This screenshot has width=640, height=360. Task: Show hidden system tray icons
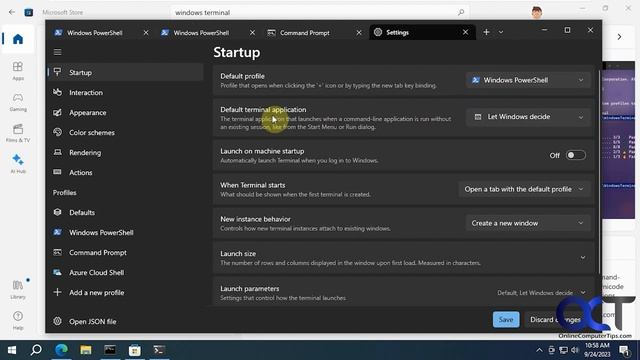(539, 350)
